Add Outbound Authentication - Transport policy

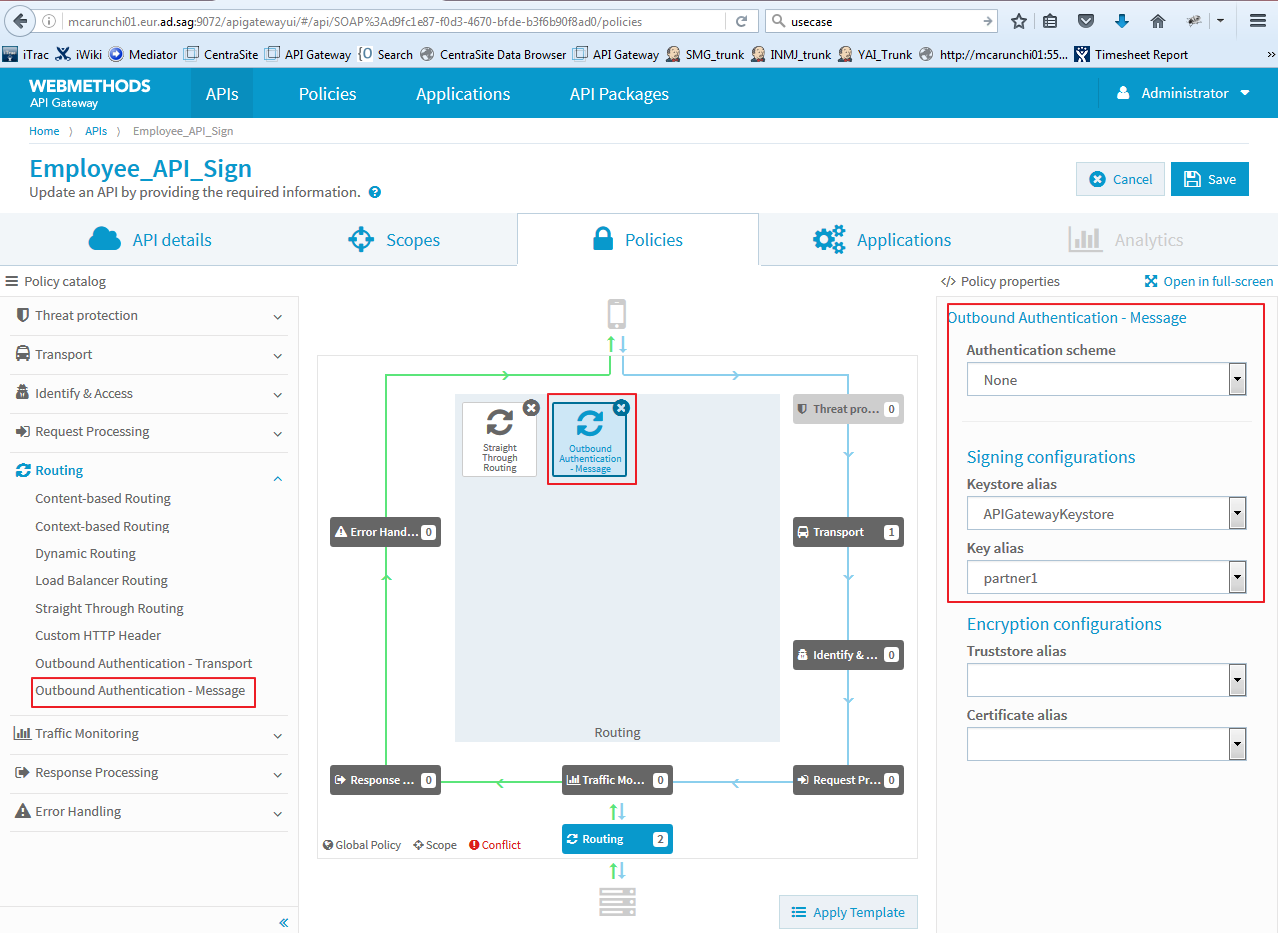coord(143,663)
